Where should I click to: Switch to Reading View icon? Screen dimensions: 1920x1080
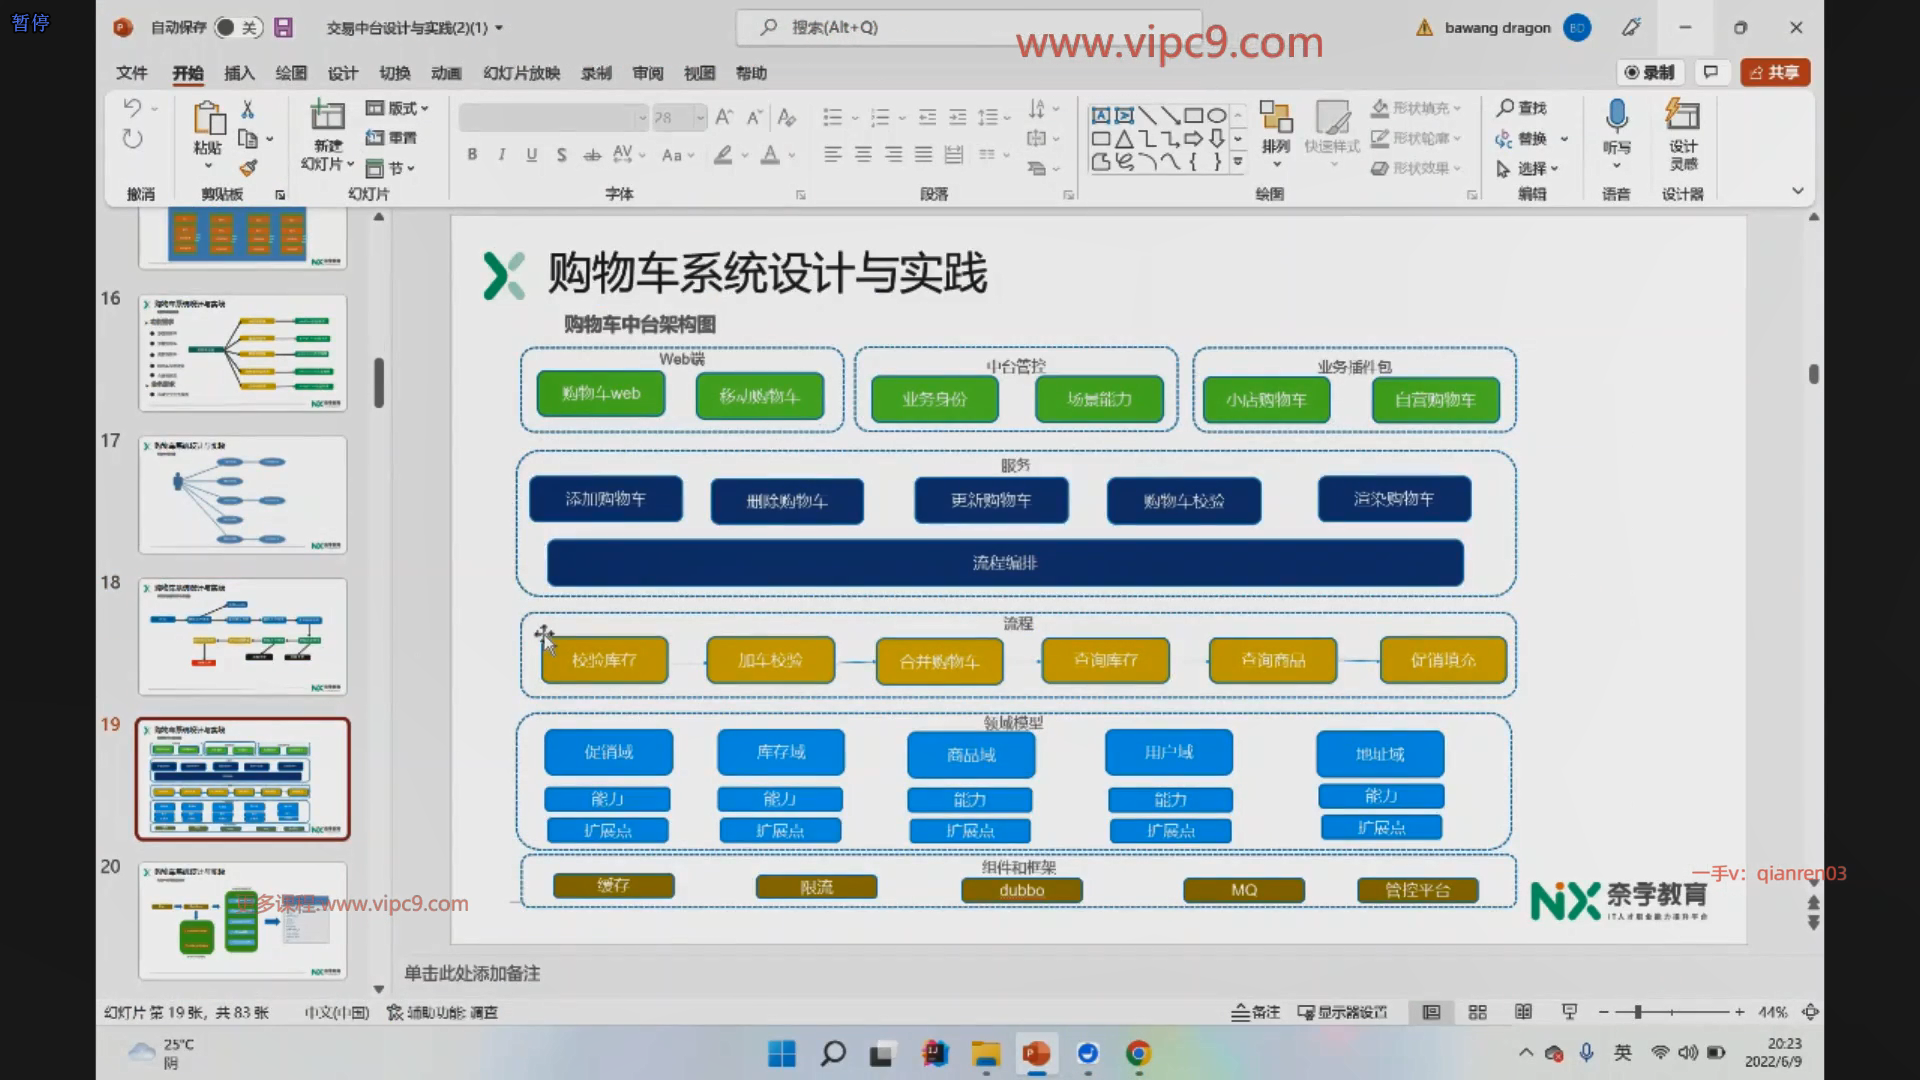[x=1523, y=1012]
